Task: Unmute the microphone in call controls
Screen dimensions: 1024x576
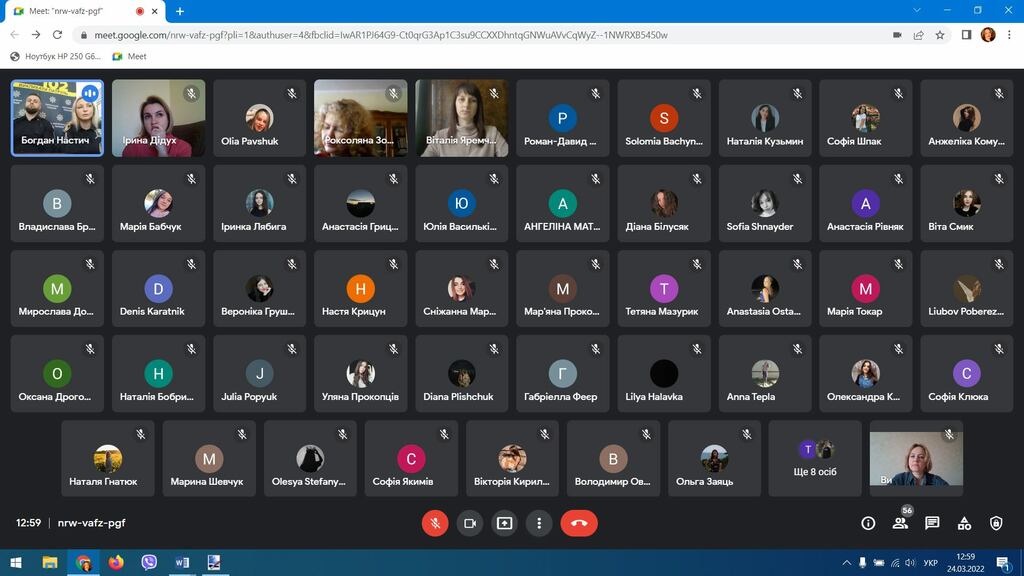Action: click(x=435, y=523)
